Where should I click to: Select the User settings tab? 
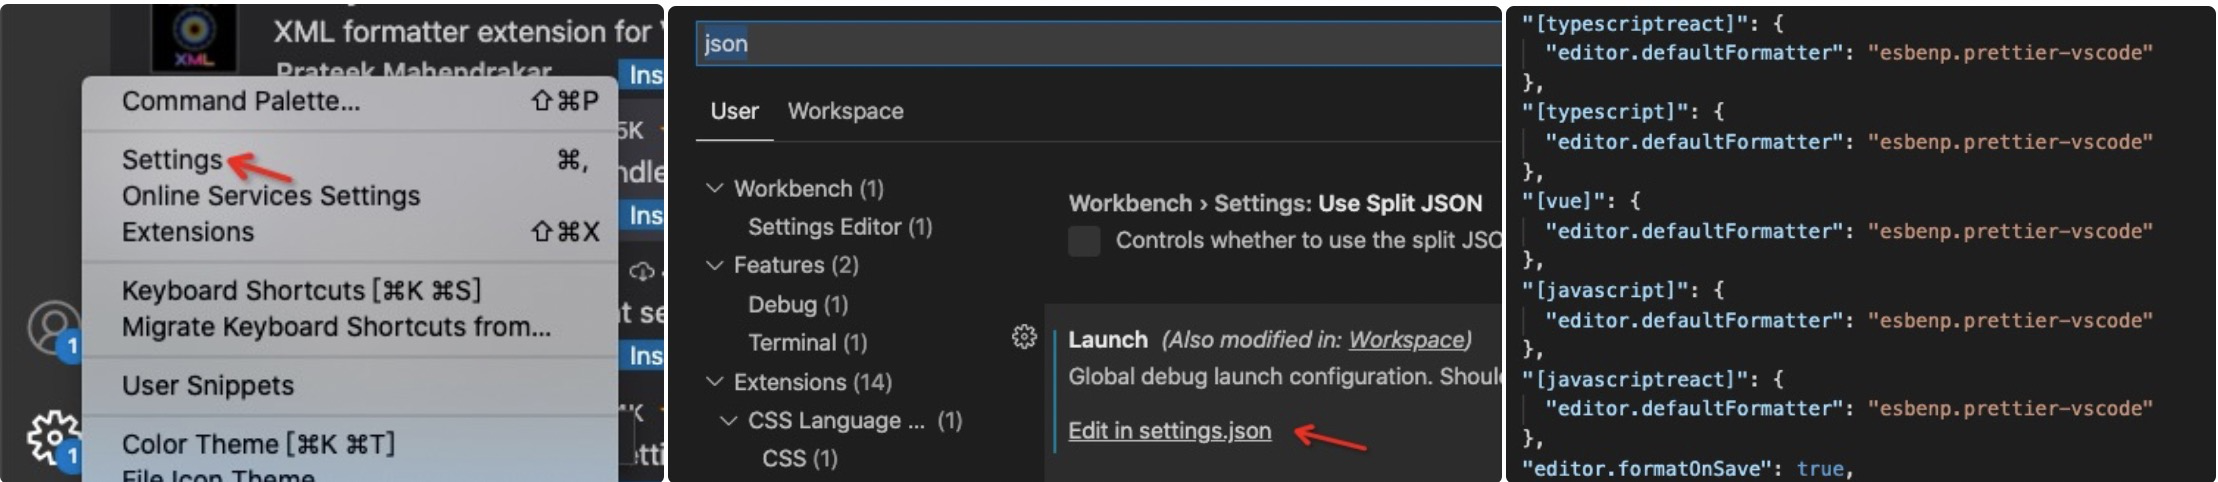click(x=734, y=111)
